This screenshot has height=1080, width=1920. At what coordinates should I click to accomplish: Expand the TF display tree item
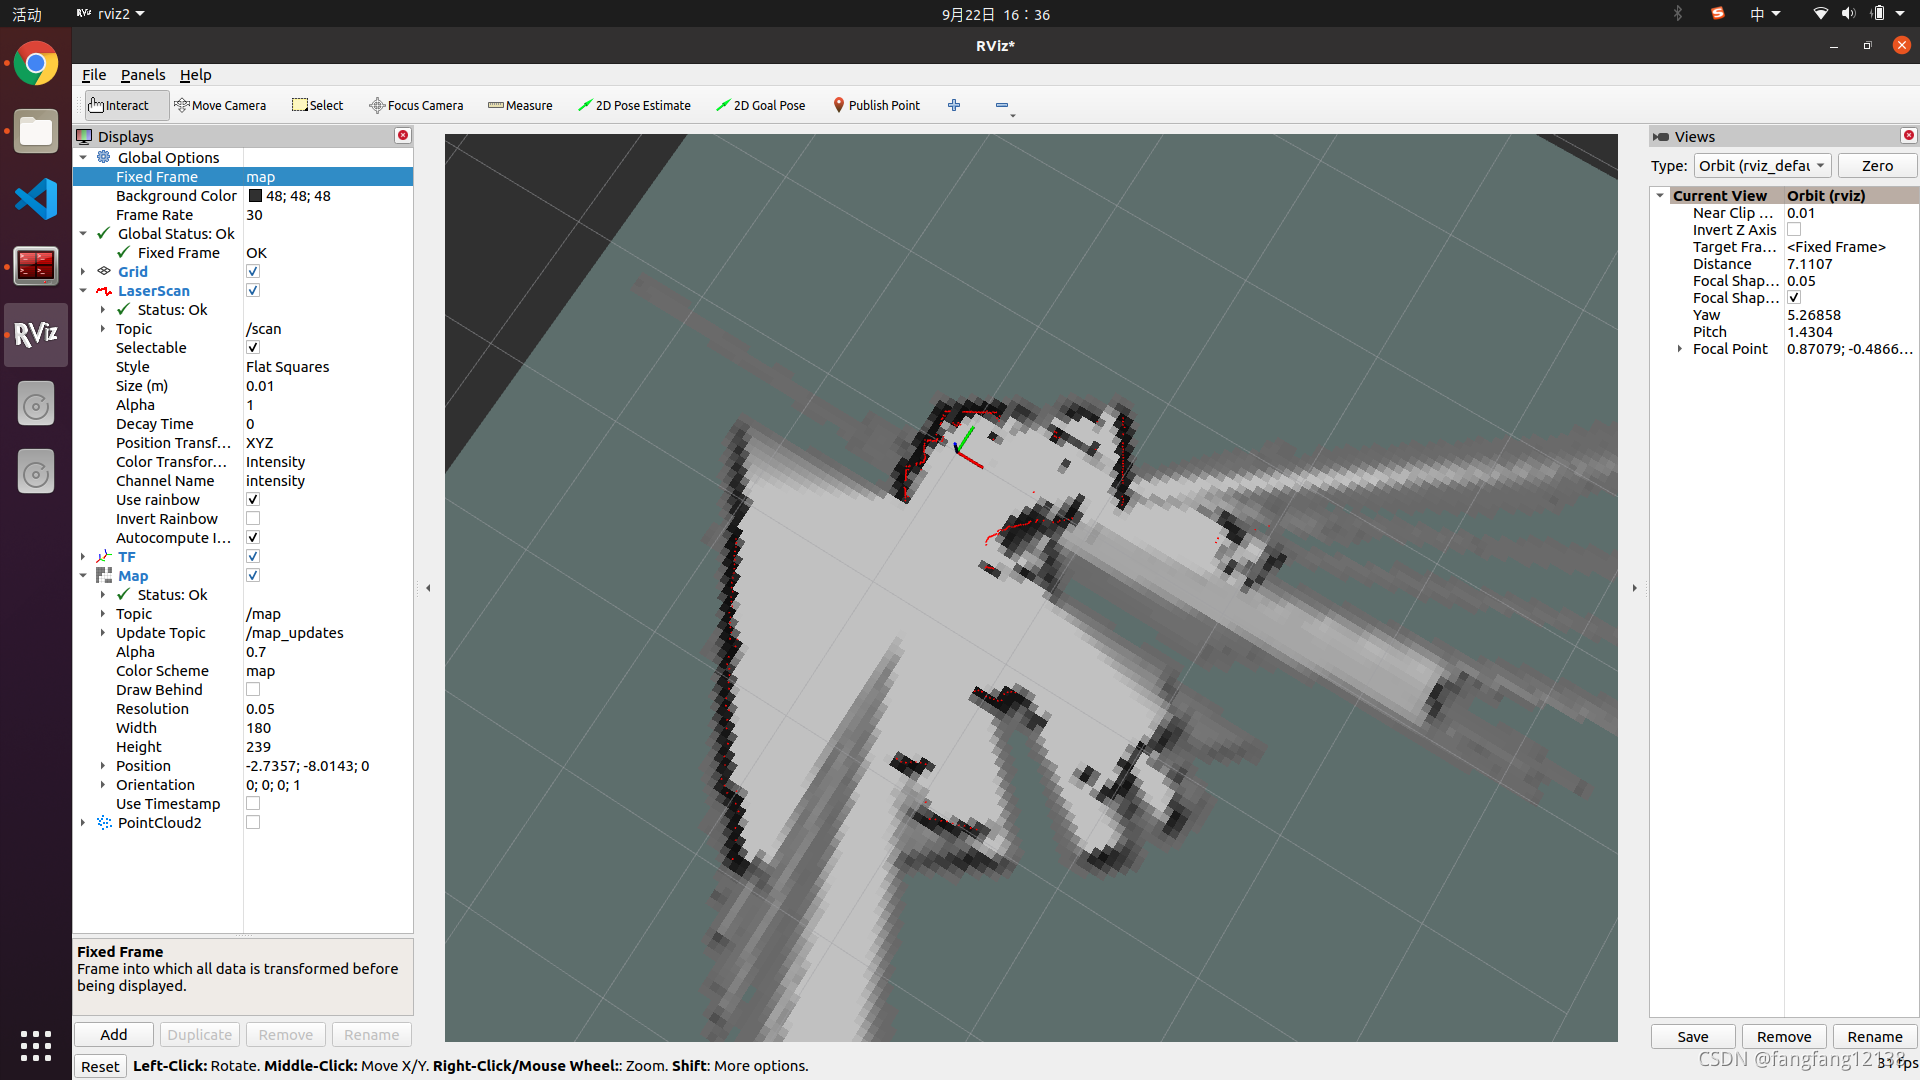(83, 557)
